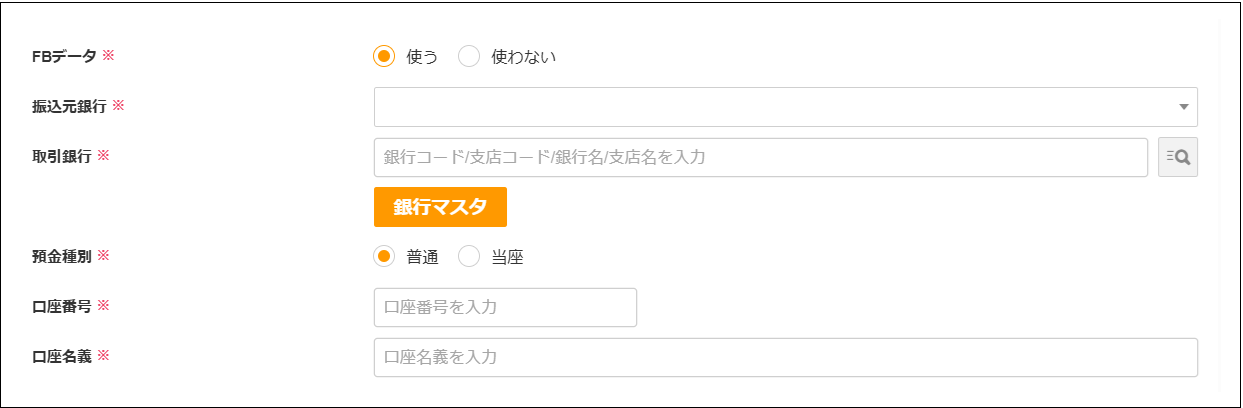Click the 口座番号 field label
Viewport: 1243px width, 408px height.
tap(62, 307)
